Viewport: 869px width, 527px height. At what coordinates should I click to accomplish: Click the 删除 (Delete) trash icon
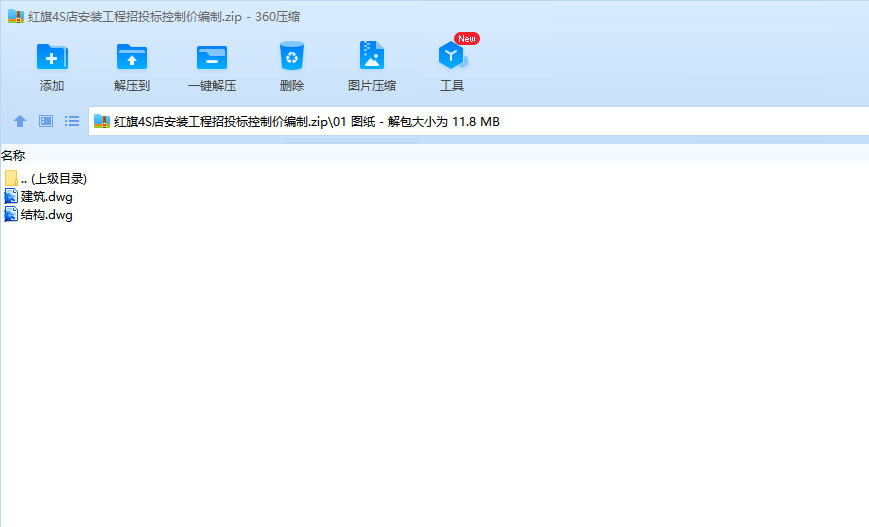pyautogui.click(x=292, y=56)
